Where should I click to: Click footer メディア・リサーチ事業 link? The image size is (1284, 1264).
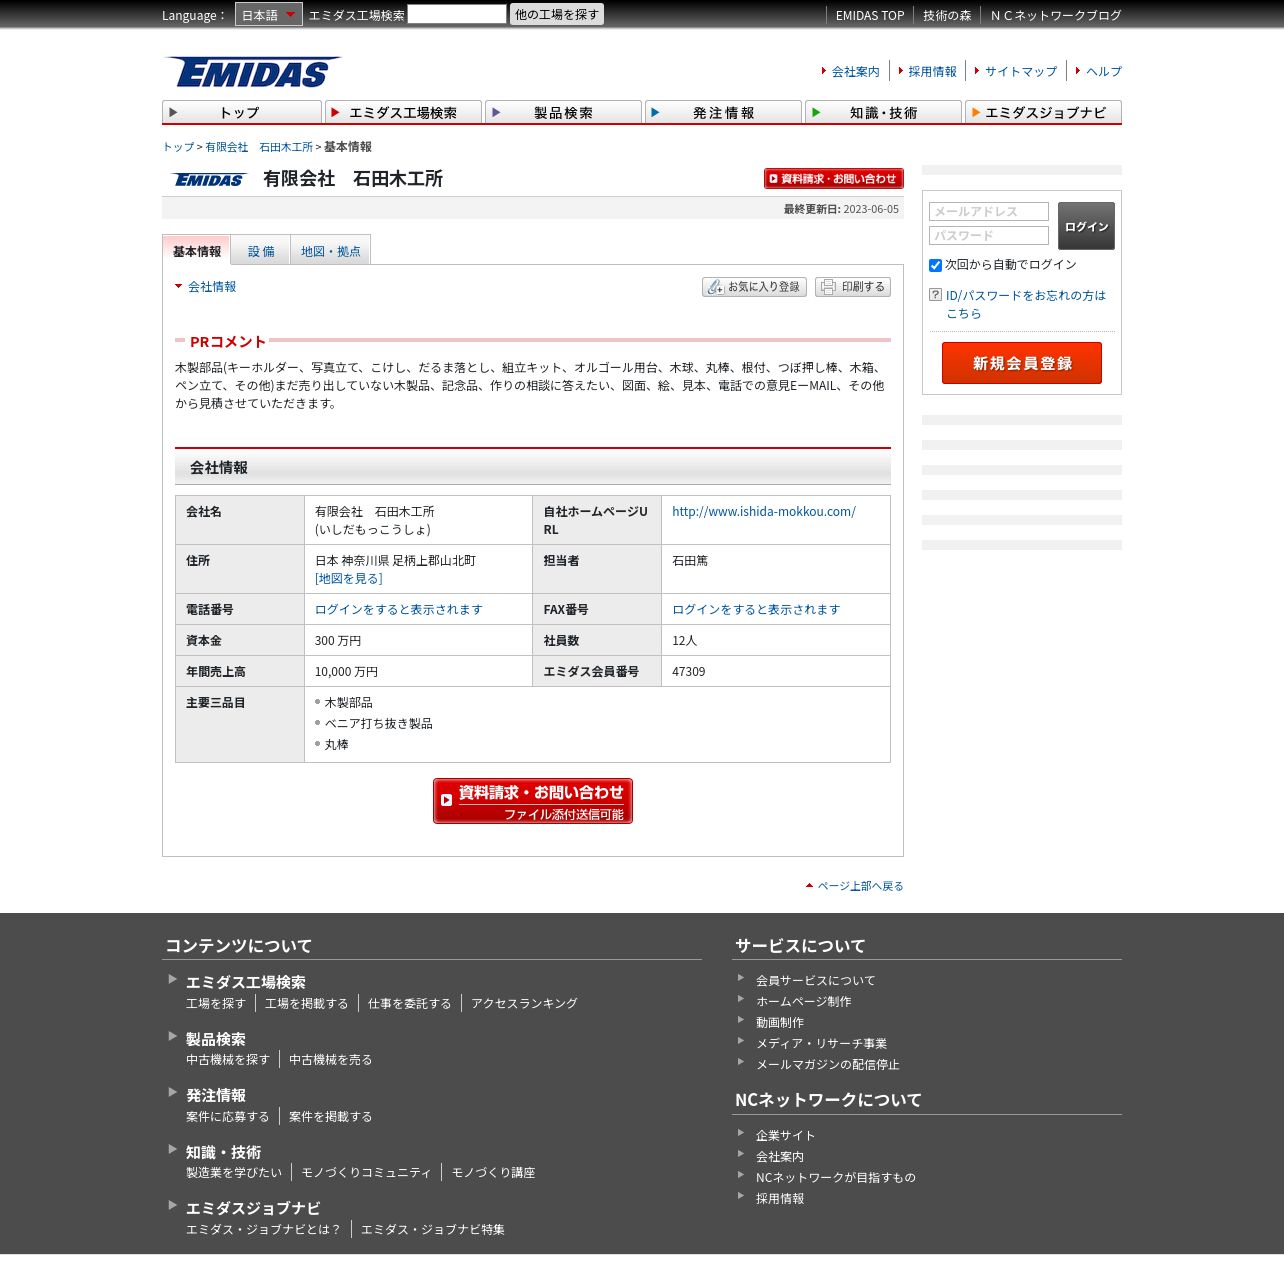tap(821, 1043)
